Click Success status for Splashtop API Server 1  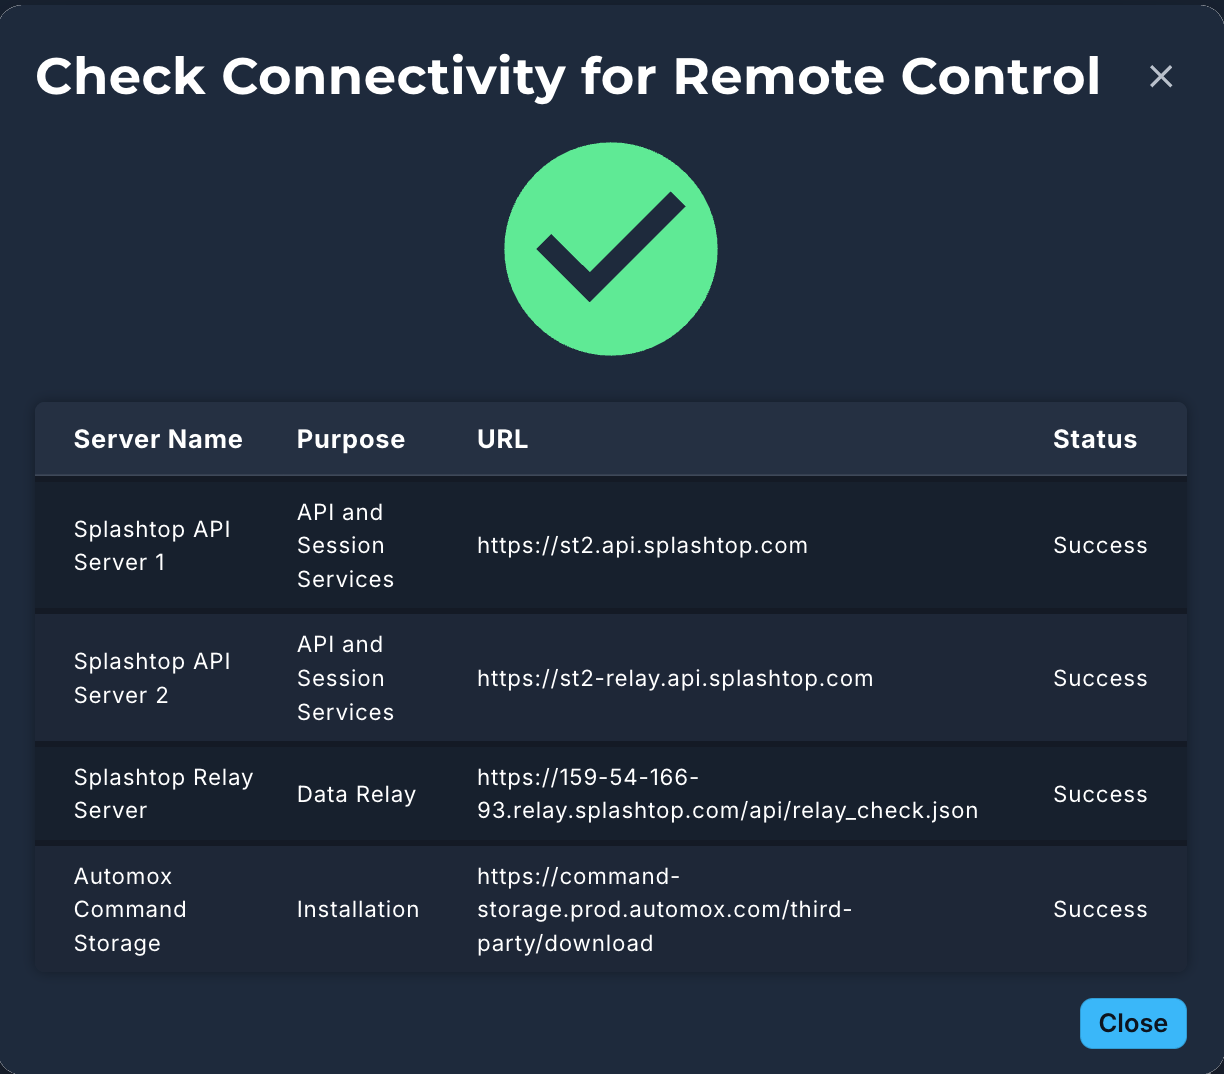tap(1100, 546)
